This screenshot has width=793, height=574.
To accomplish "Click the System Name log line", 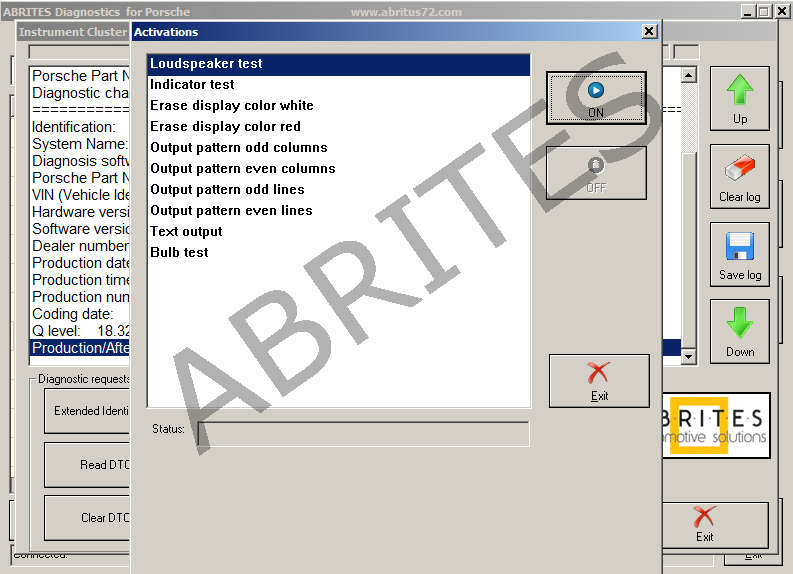I will (x=80, y=144).
